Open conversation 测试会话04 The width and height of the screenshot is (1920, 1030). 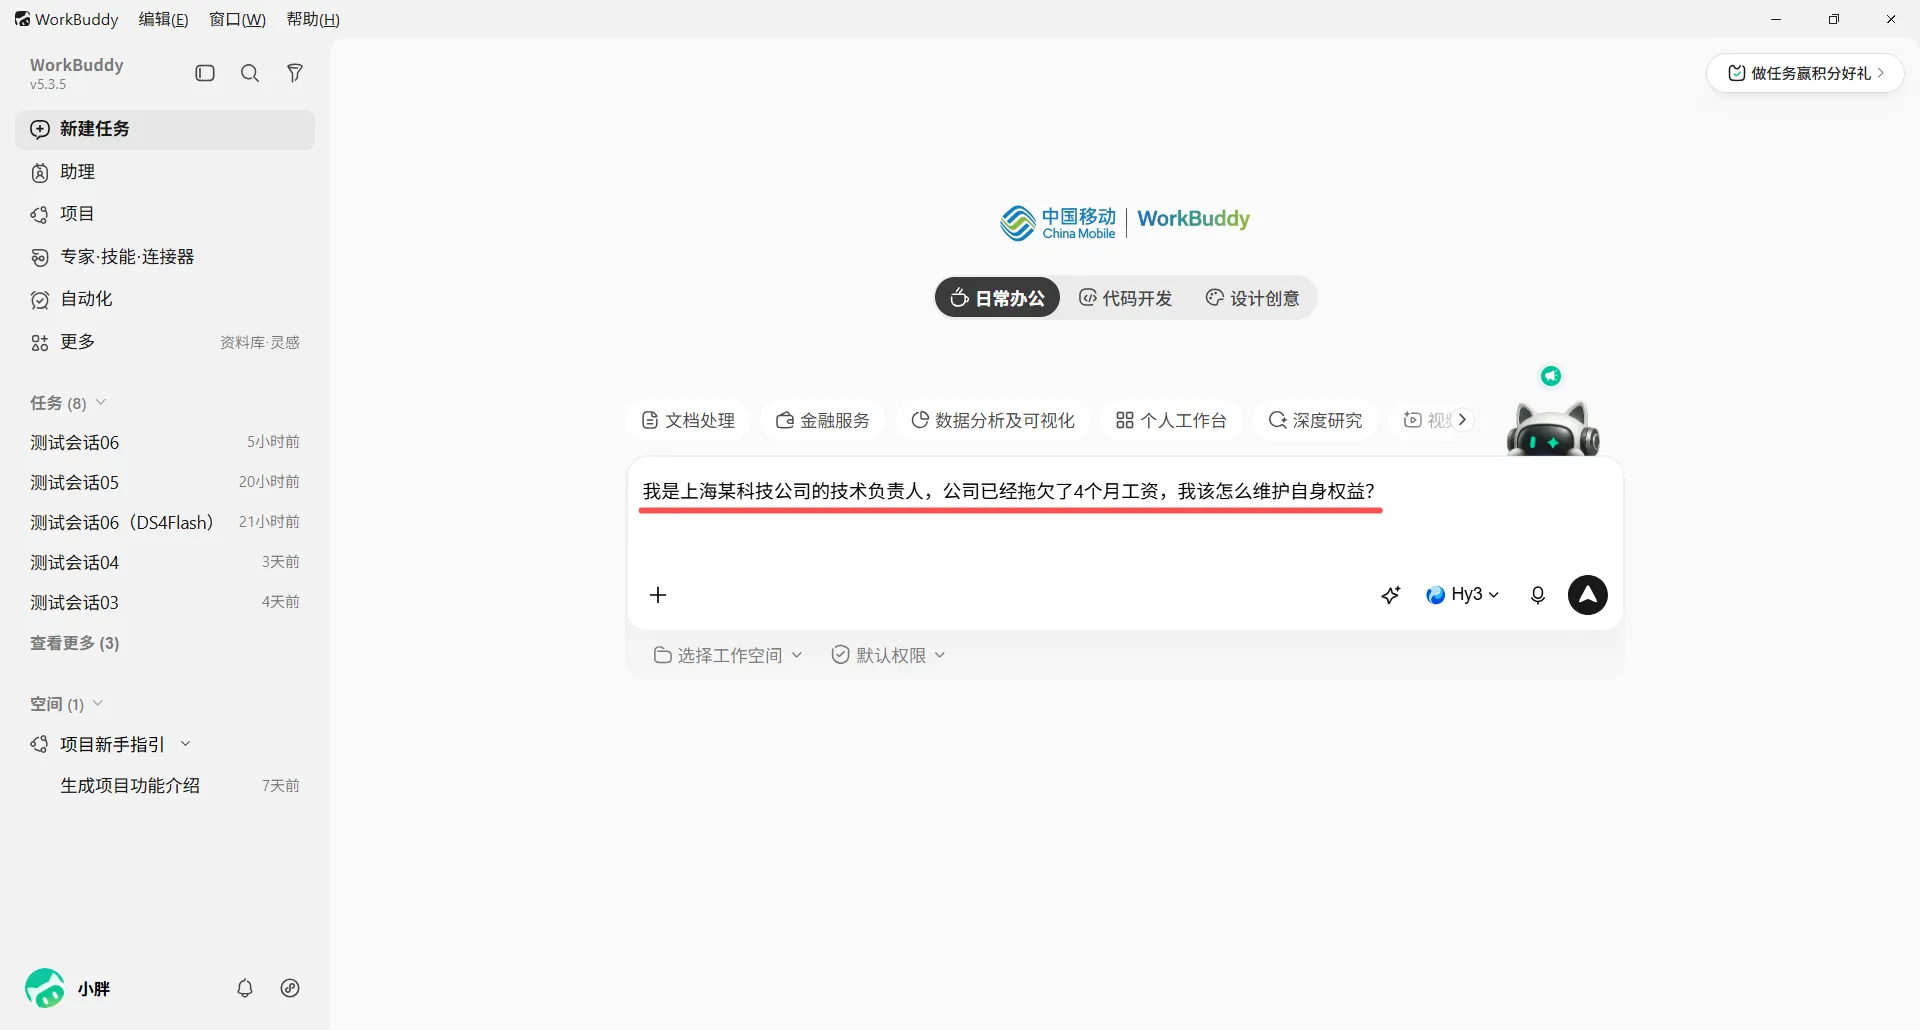pos(165,562)
